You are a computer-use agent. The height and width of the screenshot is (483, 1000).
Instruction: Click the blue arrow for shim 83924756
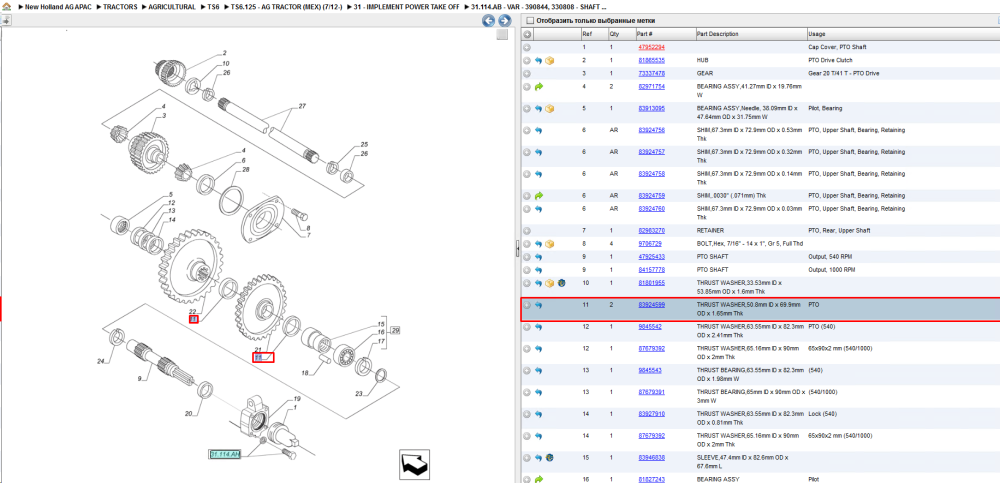click(538, 131)
